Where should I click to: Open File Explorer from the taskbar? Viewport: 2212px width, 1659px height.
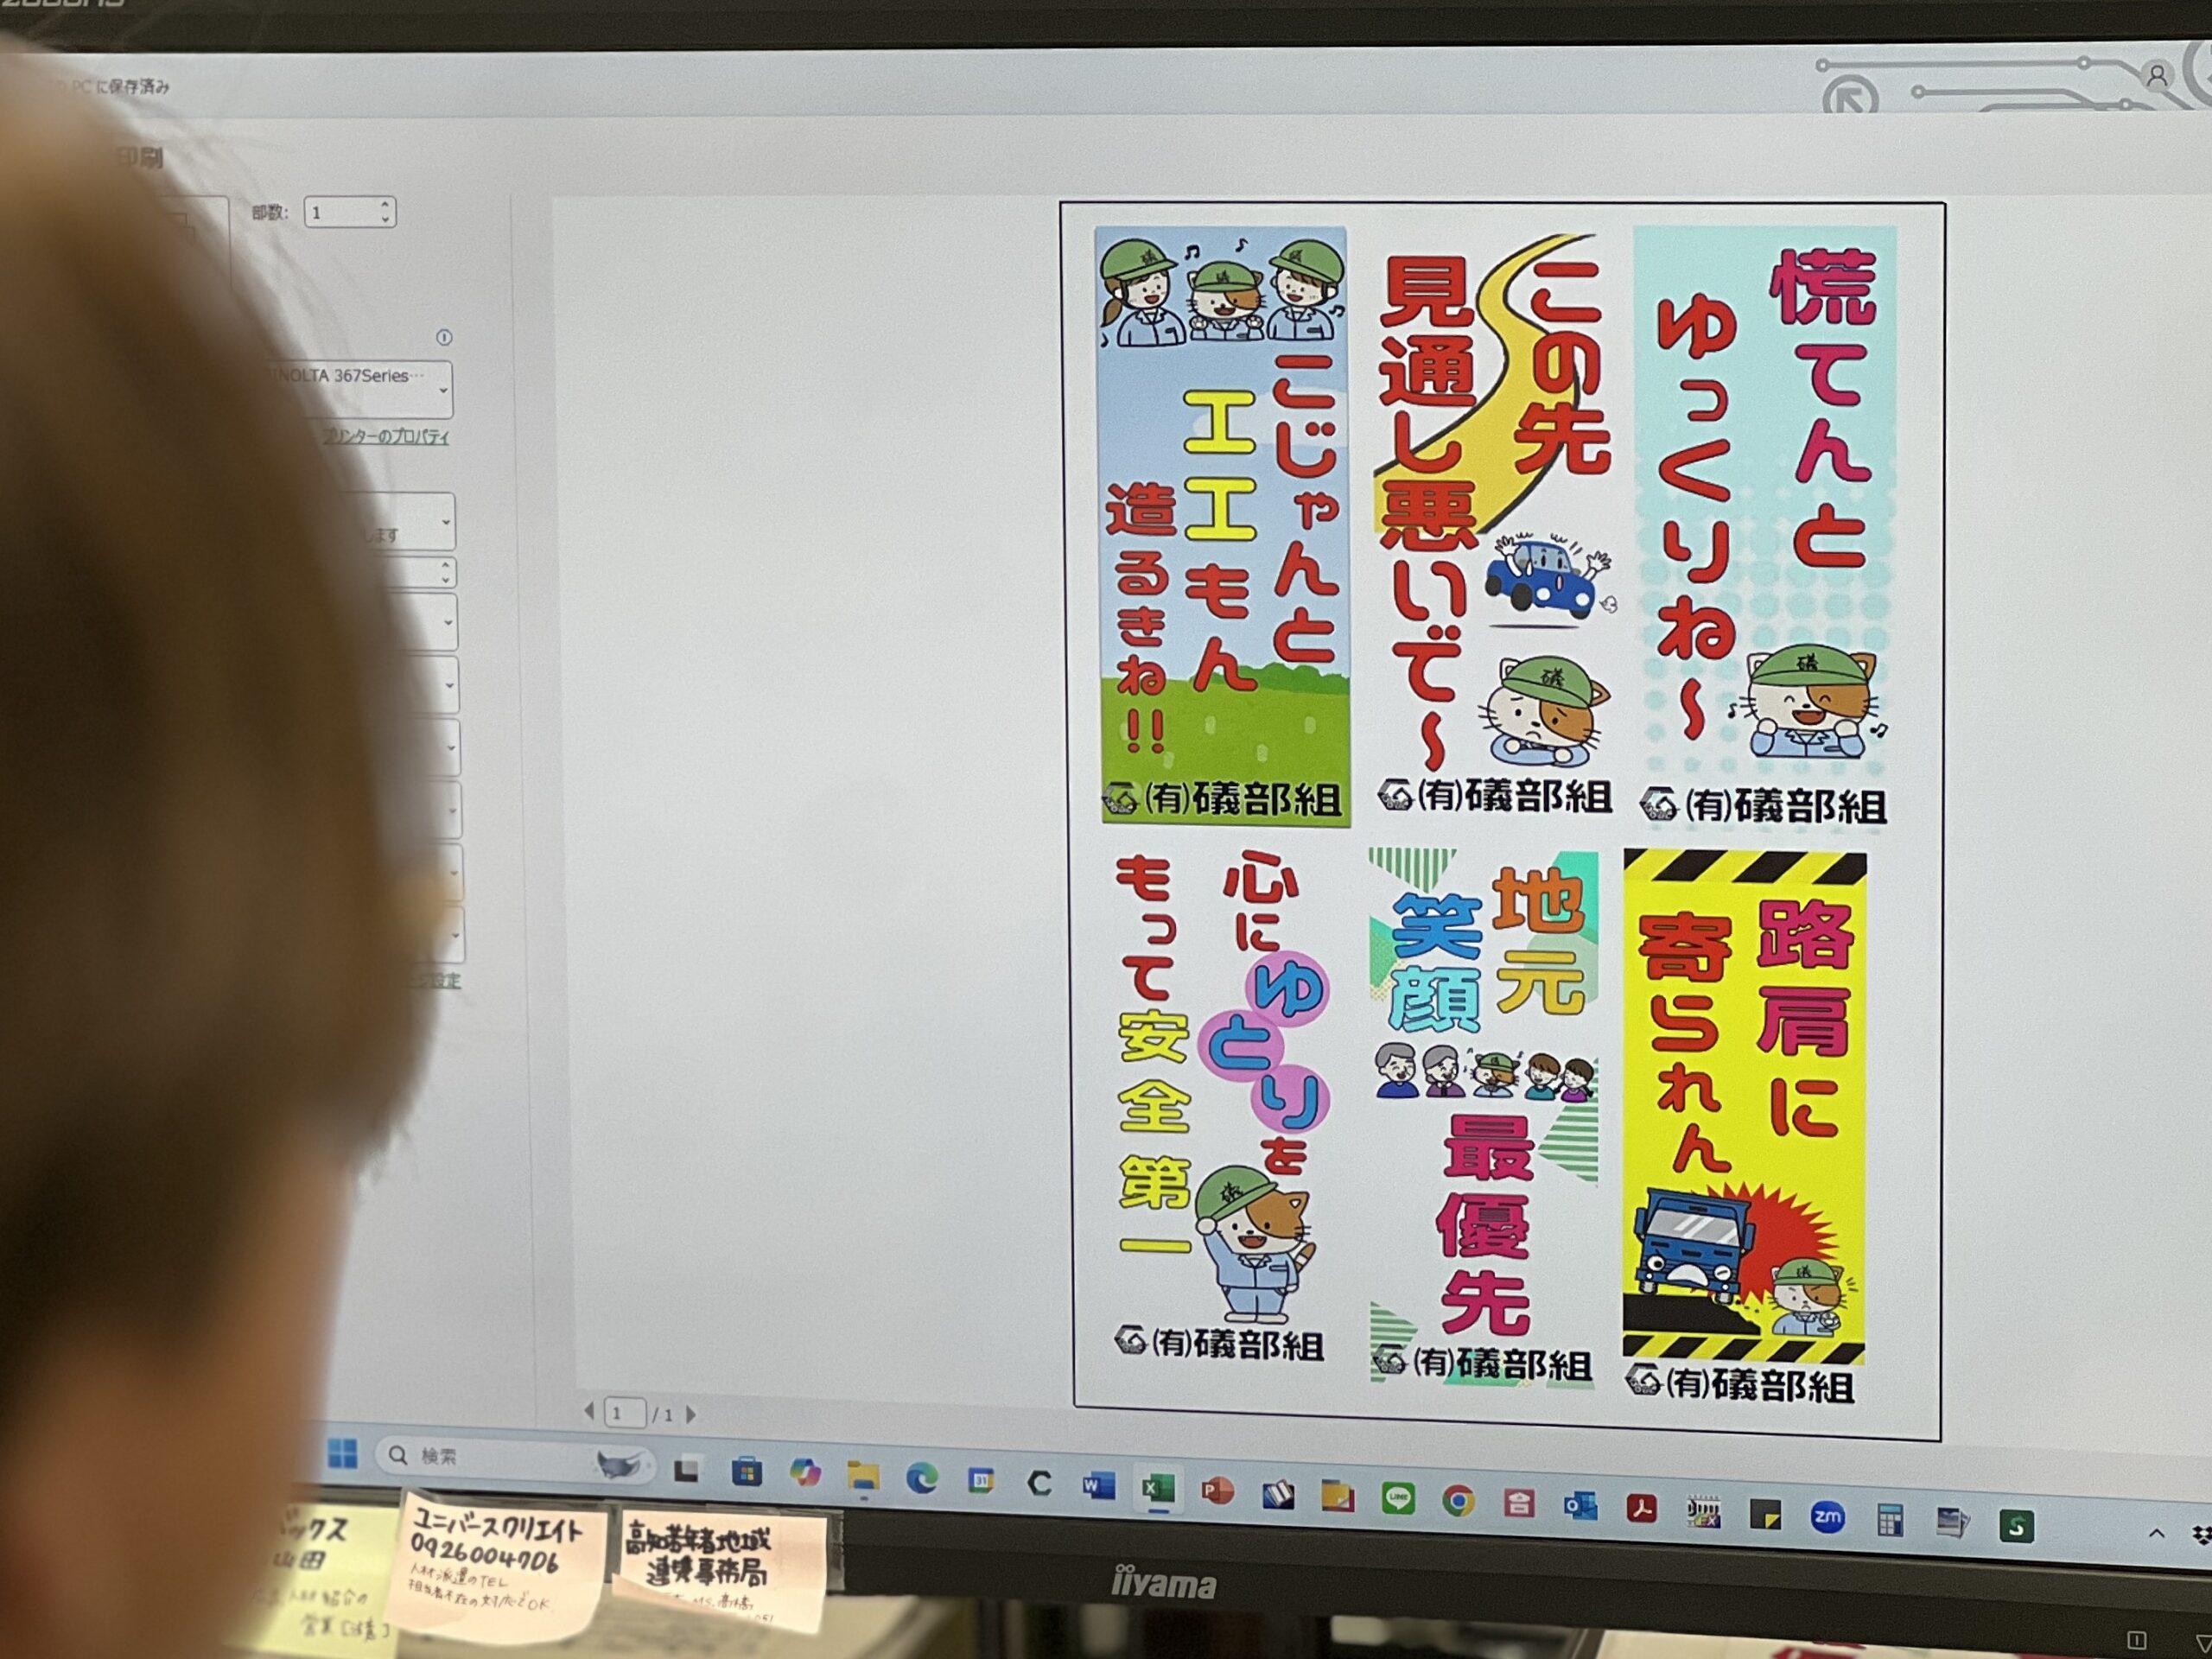coord(862,1476)
